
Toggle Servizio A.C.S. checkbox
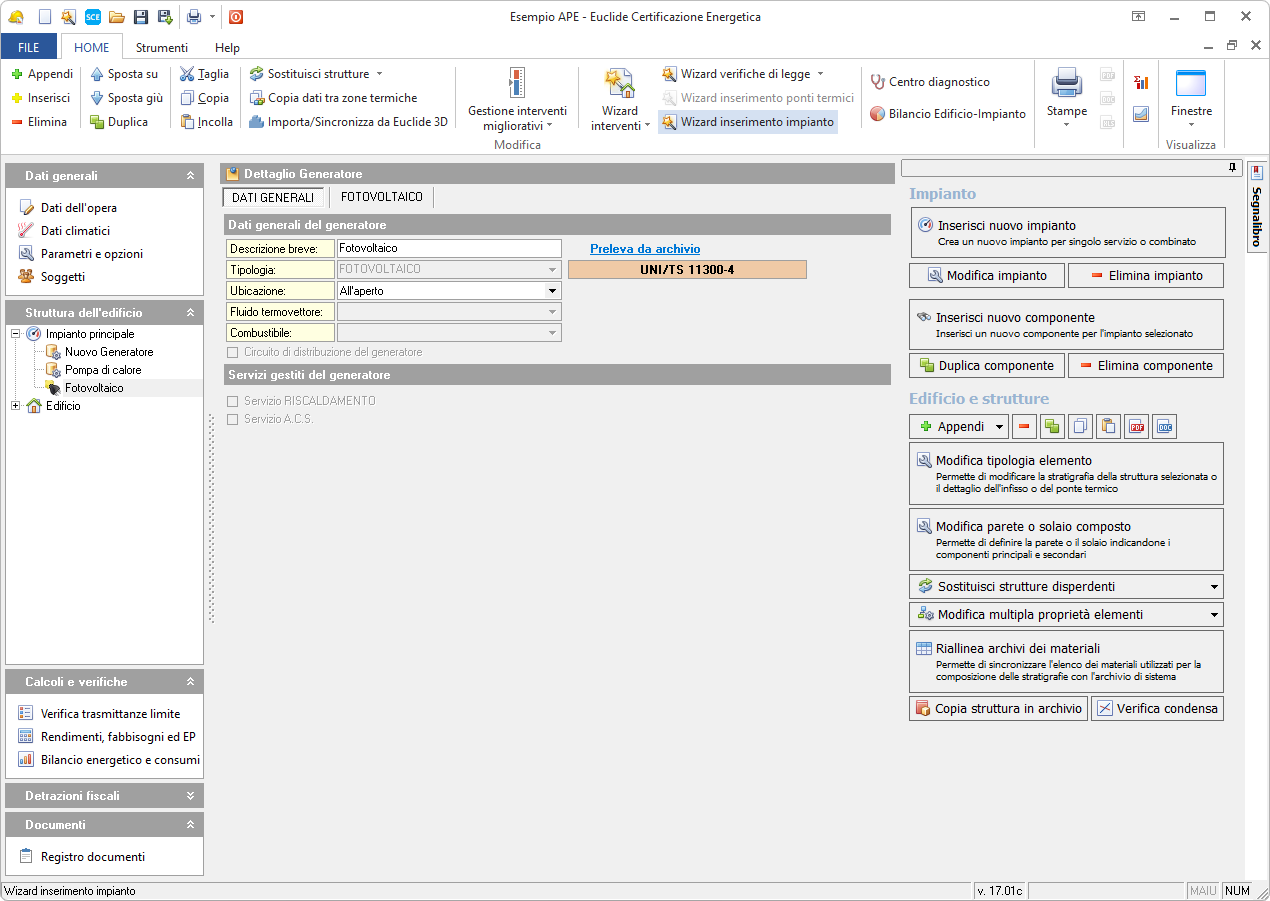(233, 419)
